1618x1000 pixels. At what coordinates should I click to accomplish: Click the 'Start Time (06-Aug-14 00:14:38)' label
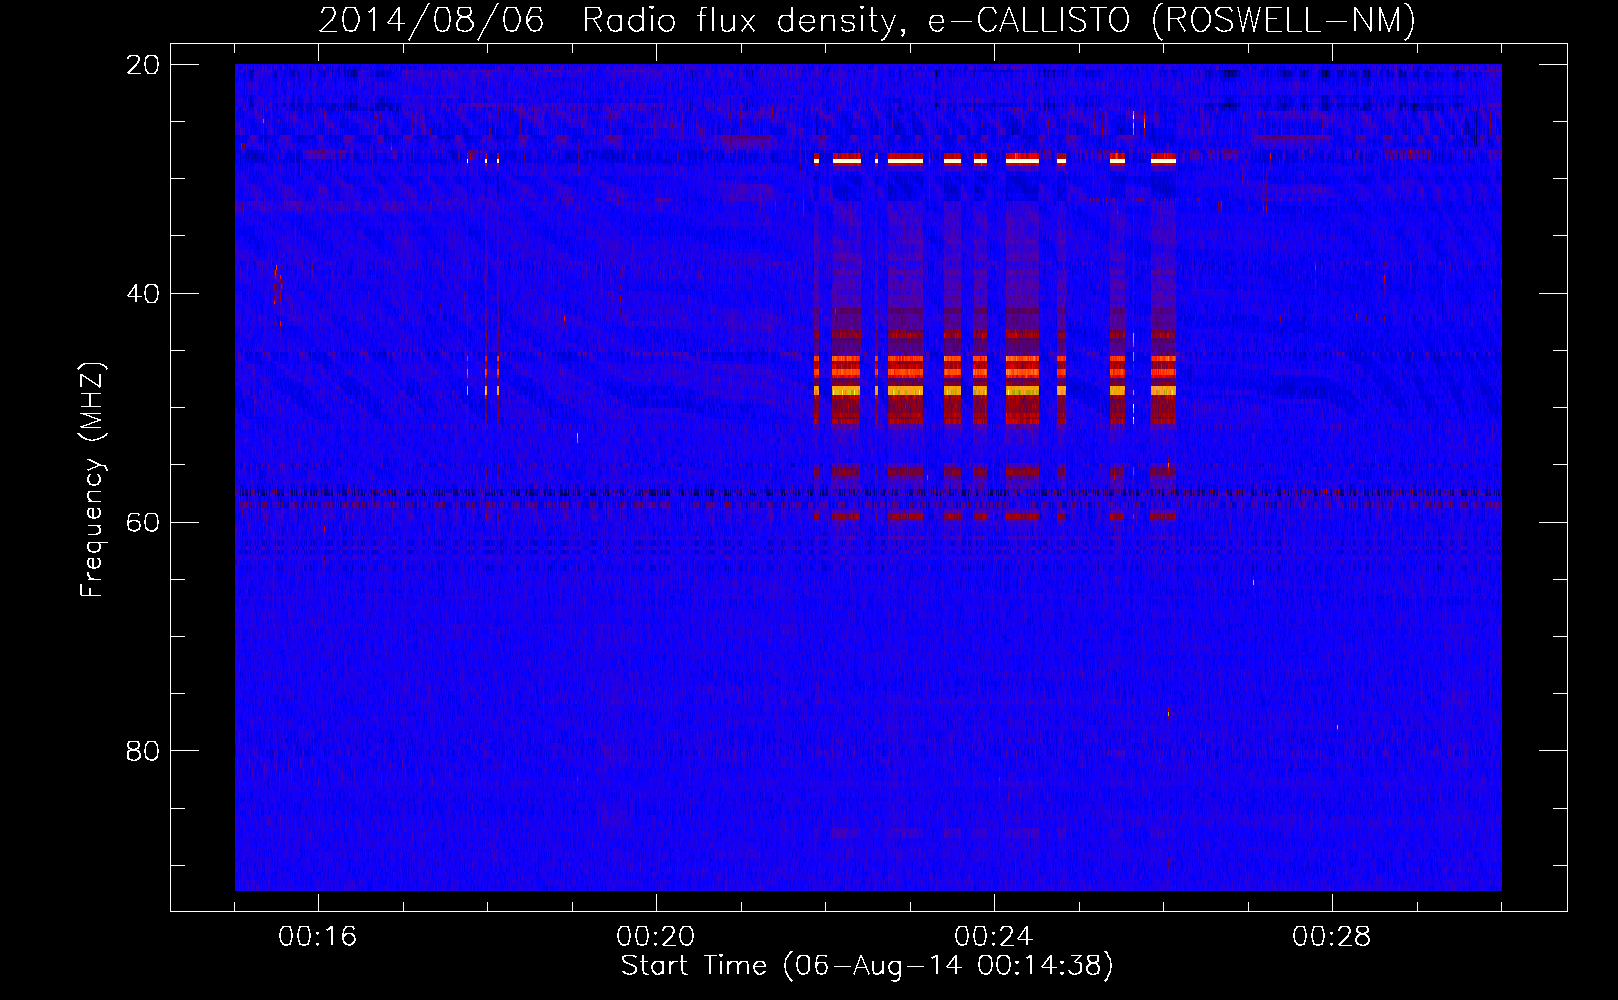(867, 966)
